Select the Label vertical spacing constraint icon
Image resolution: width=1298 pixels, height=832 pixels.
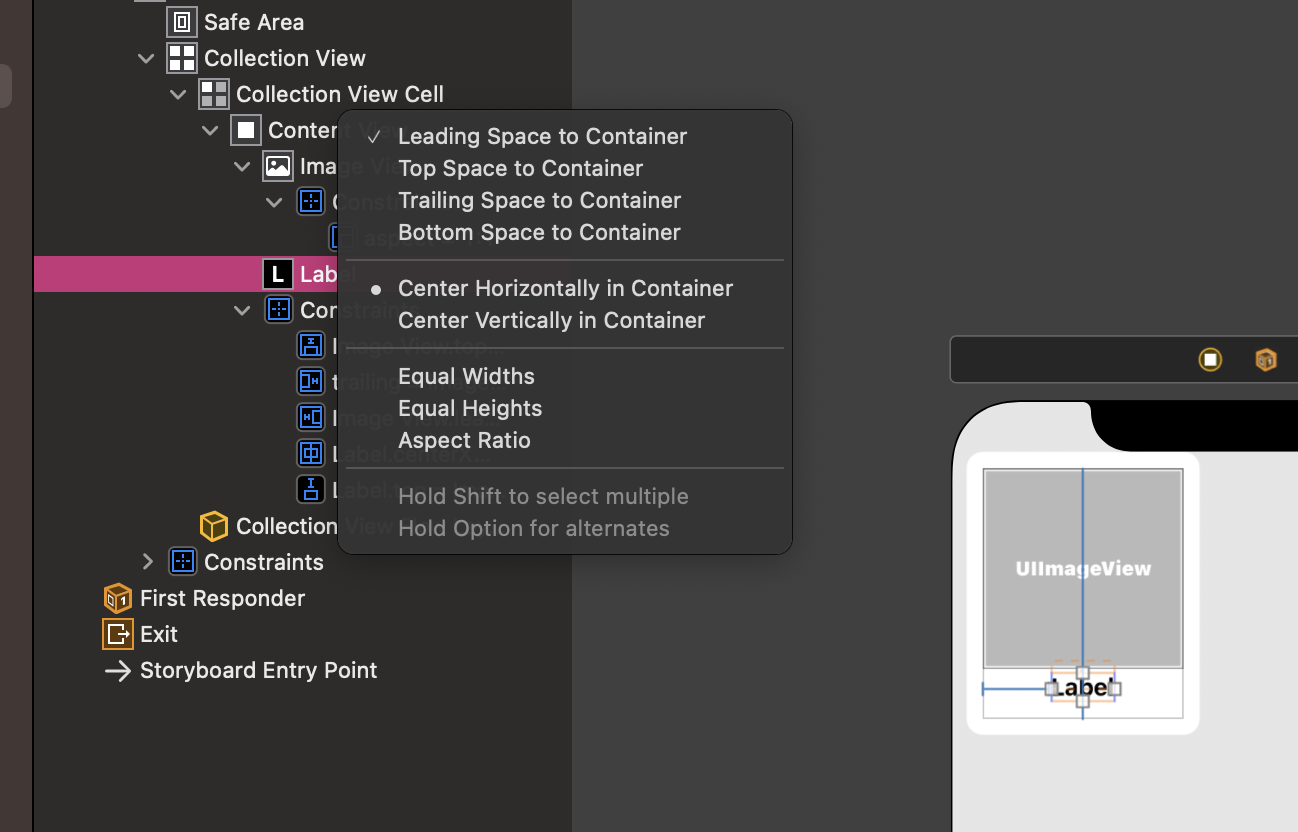pos(311,489)
